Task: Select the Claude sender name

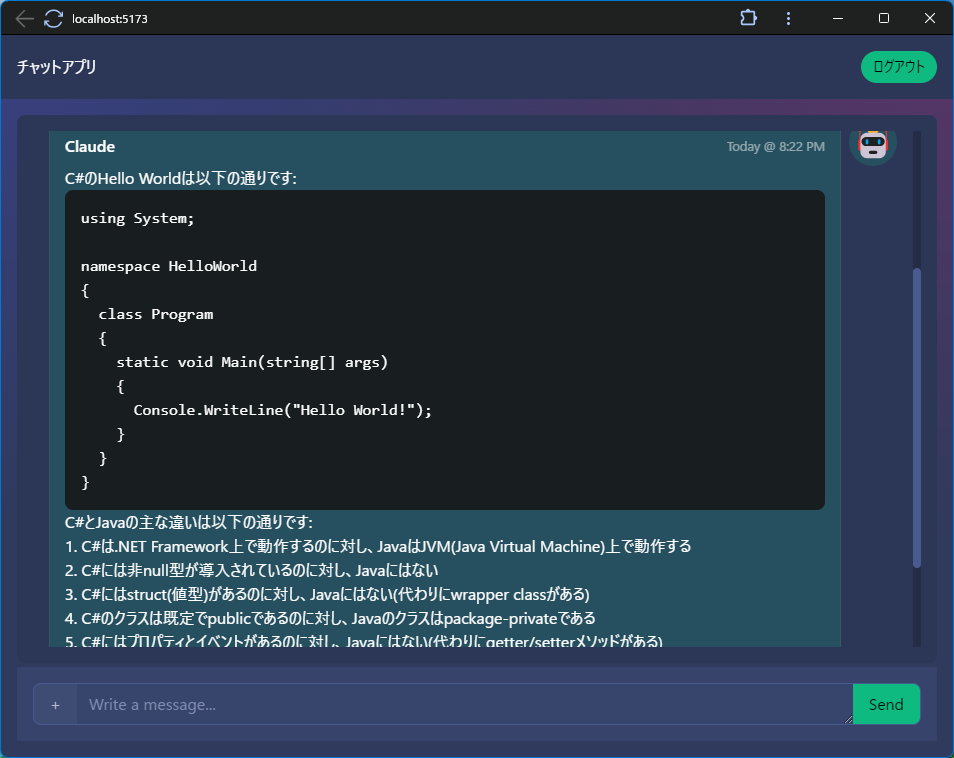Action: (x=90, y=147)
